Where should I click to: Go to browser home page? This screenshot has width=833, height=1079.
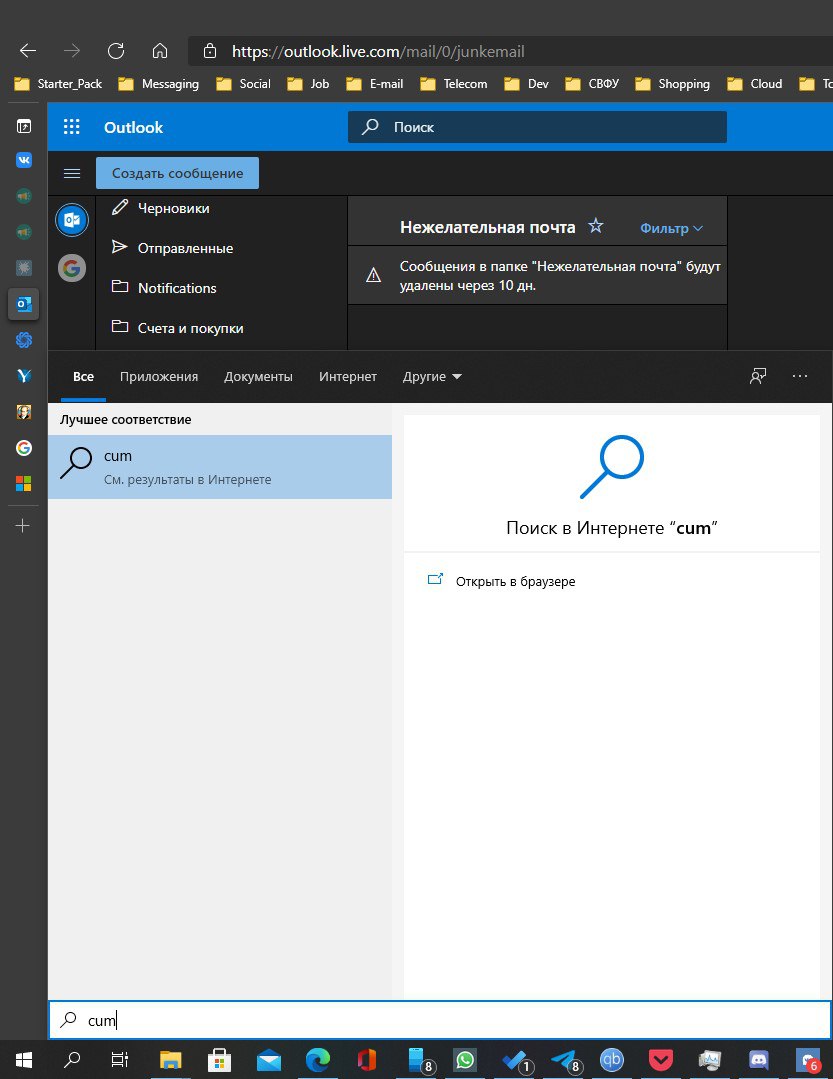pyautogui.click(x=160, y=51)
